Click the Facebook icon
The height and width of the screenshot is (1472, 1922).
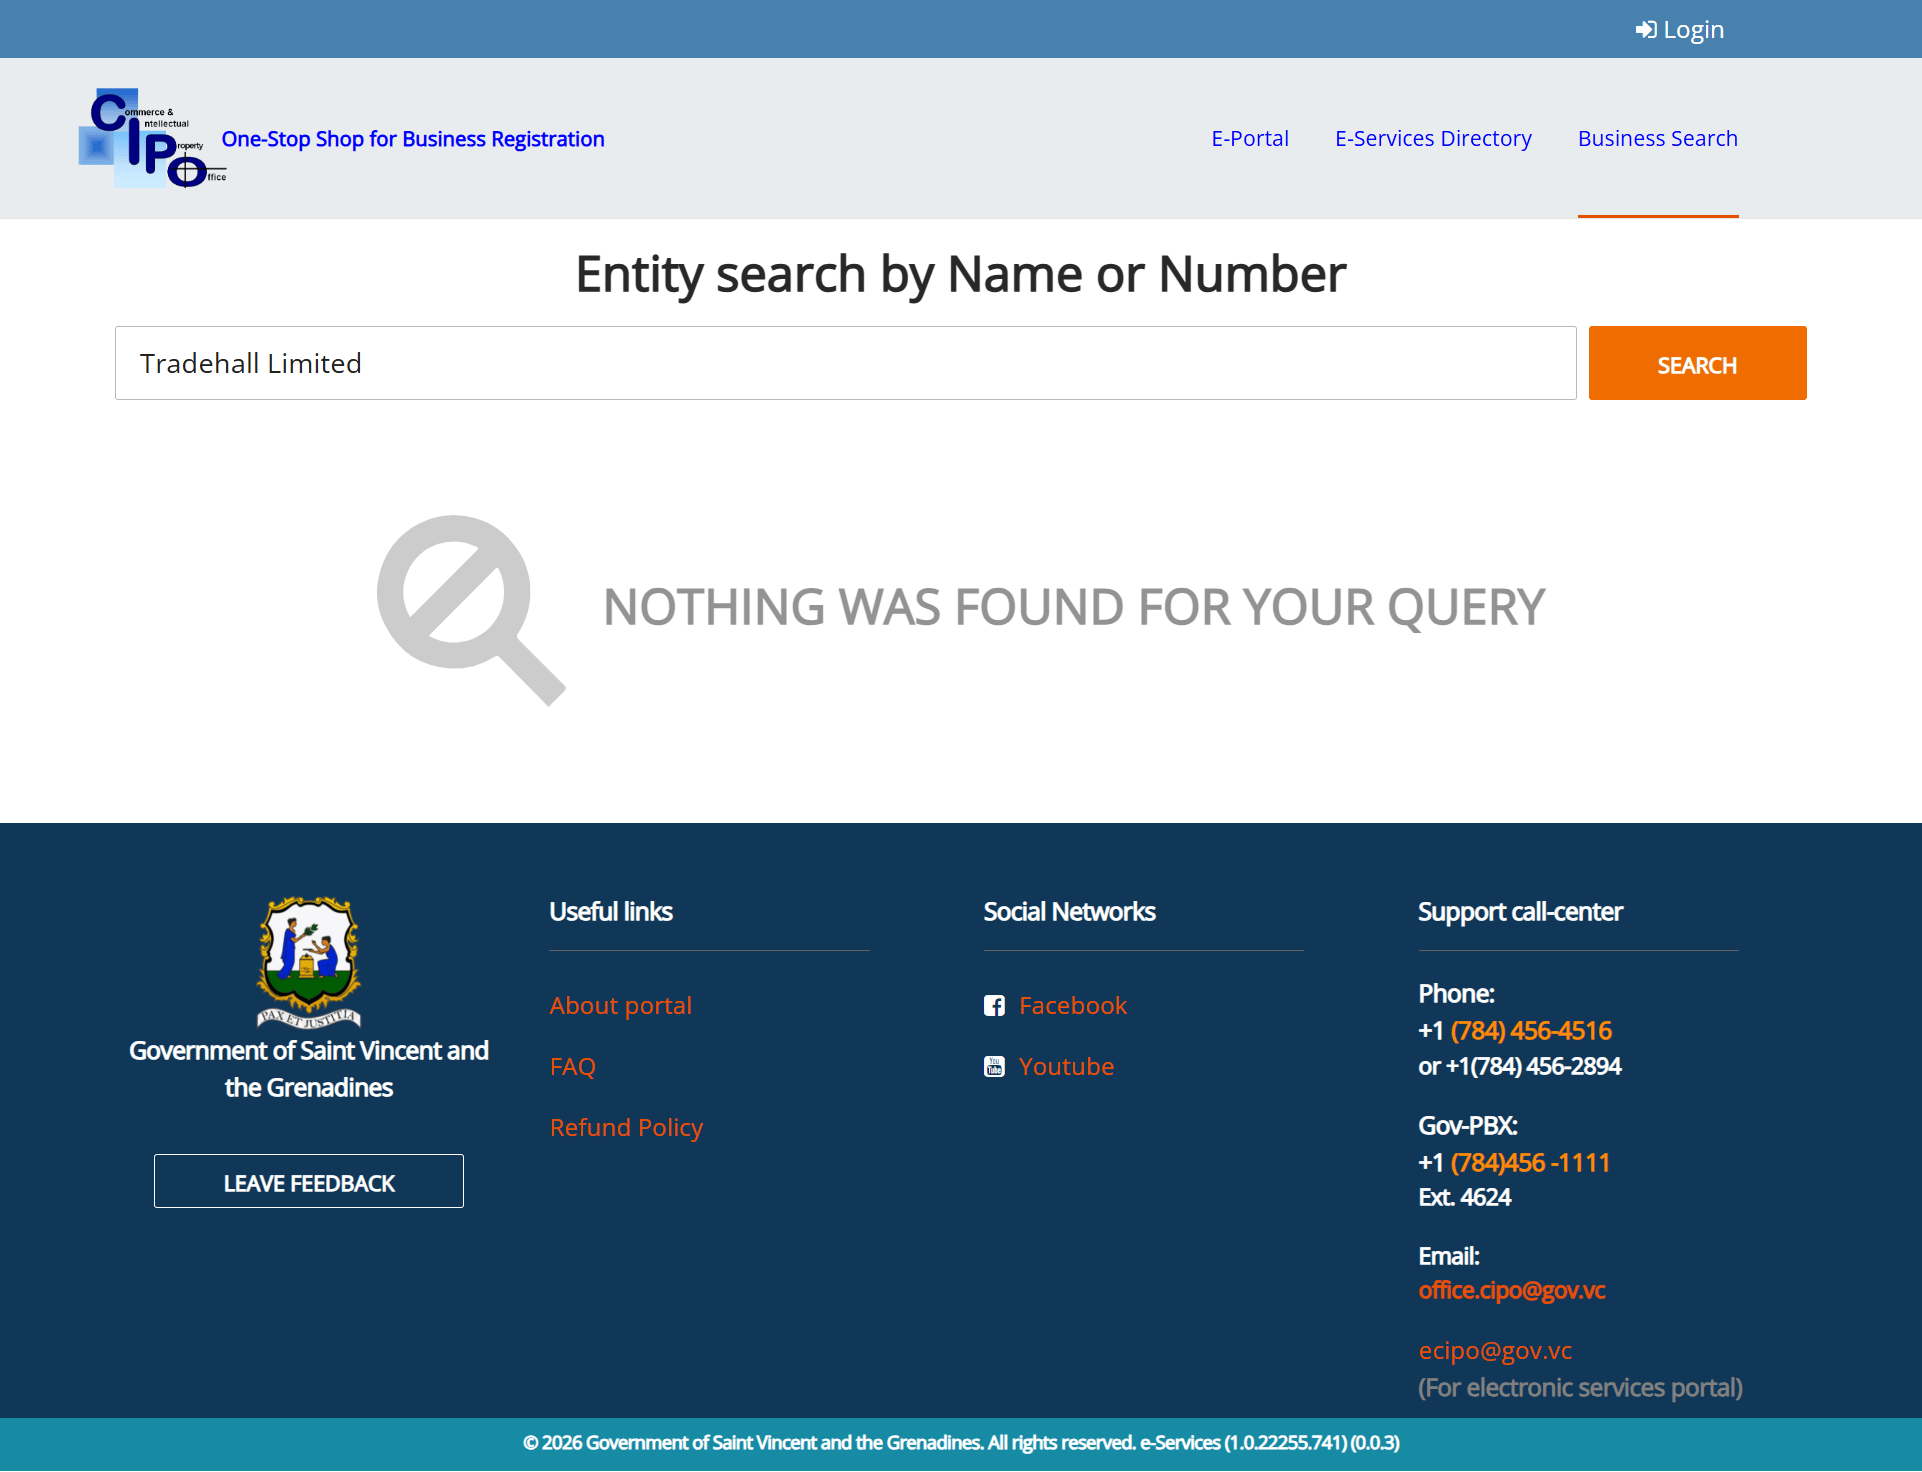coord(994,1006)
